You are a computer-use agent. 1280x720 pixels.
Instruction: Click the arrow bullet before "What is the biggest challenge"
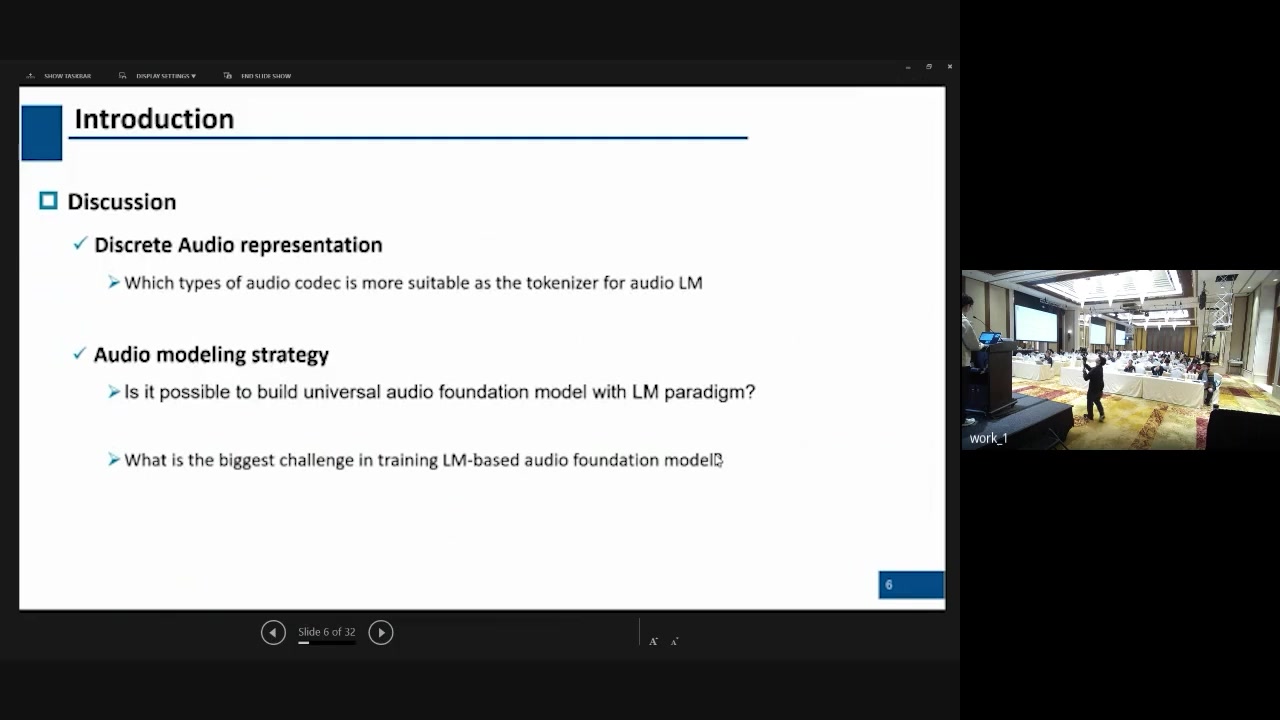point(114,460)
